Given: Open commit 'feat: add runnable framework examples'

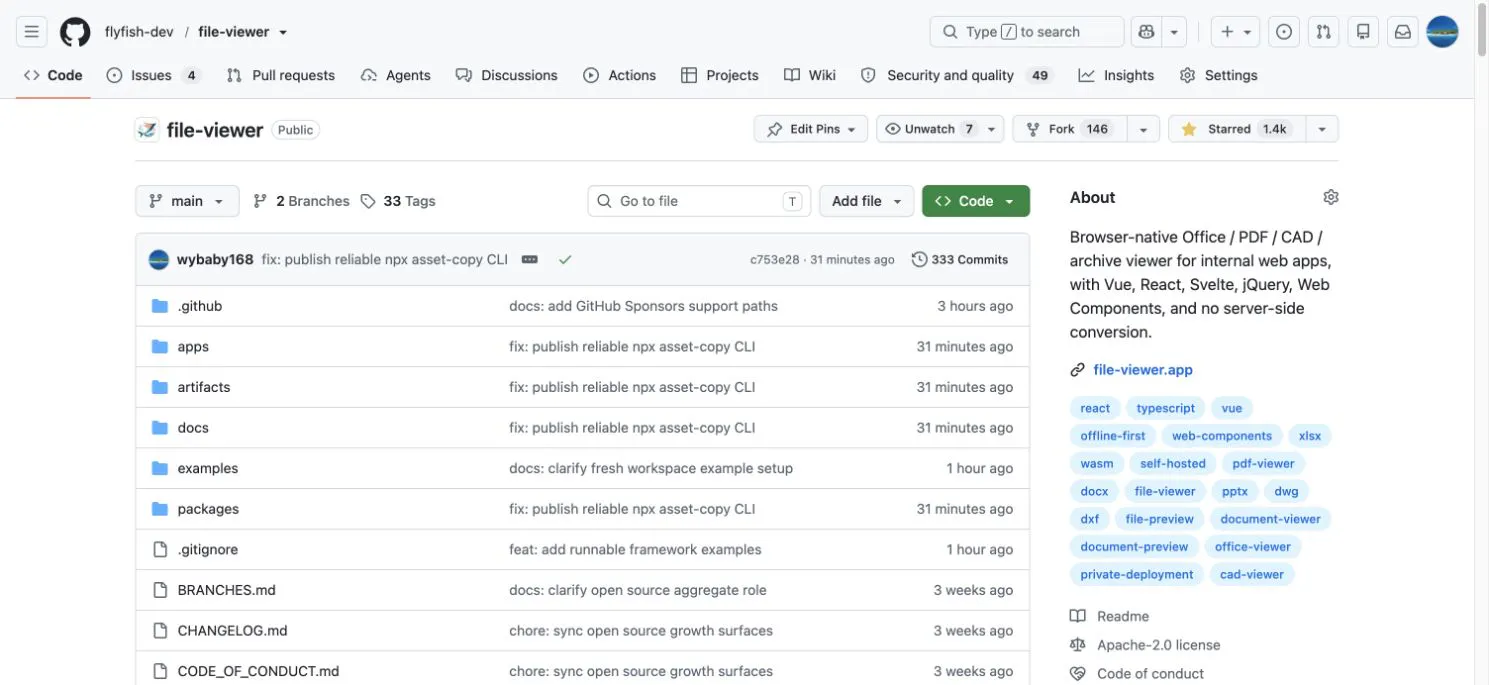Looking at the screenshot, I should [x=635, y=550].
